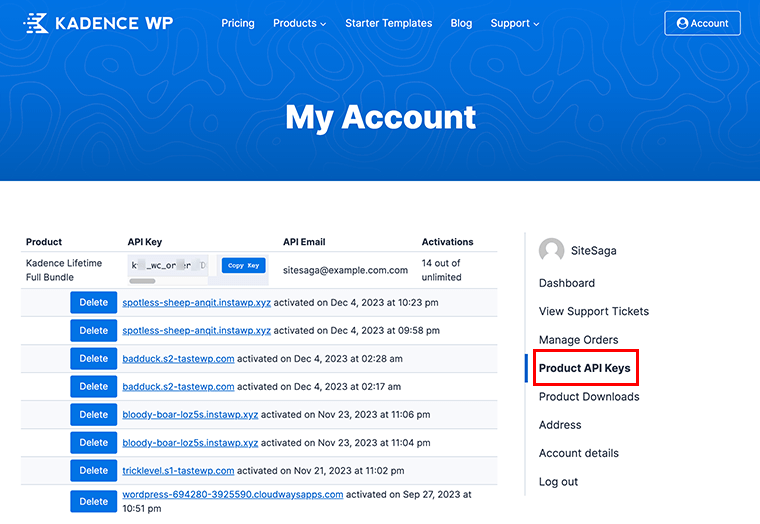The height and width of the screenshot is (524, 760).
Task: Open spotless-sheep link activated at 09:58 pm
Action: pyautogui.click(x=196, y=331)
